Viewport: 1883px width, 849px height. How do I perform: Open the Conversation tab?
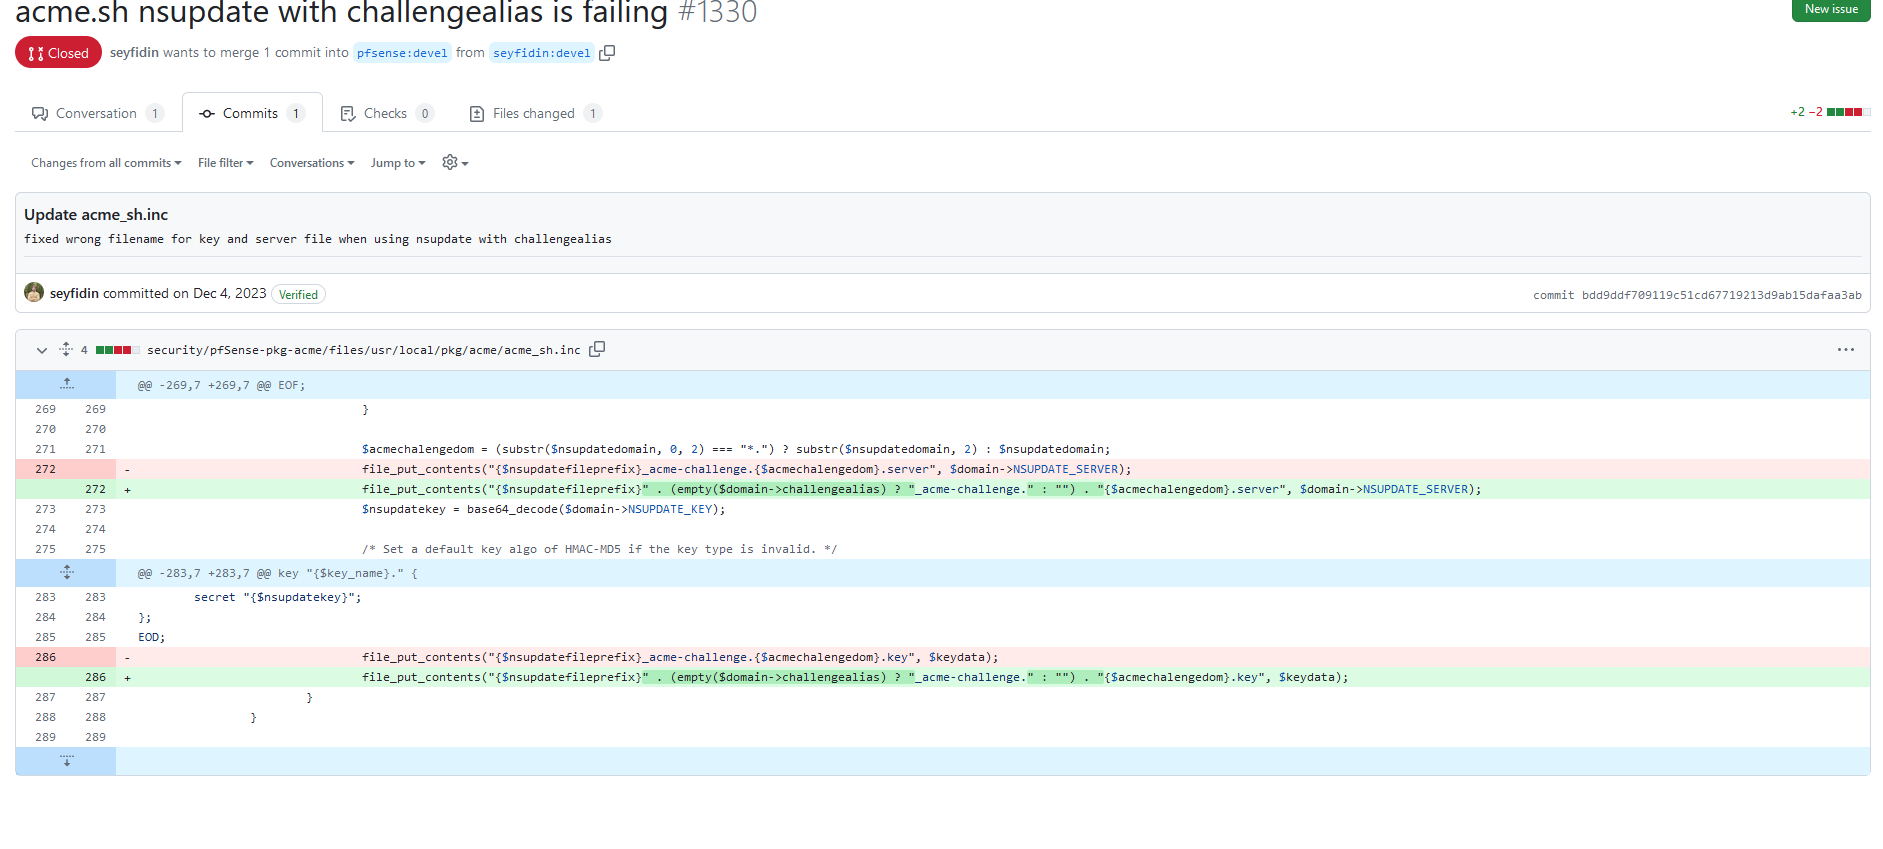point(97,113)
